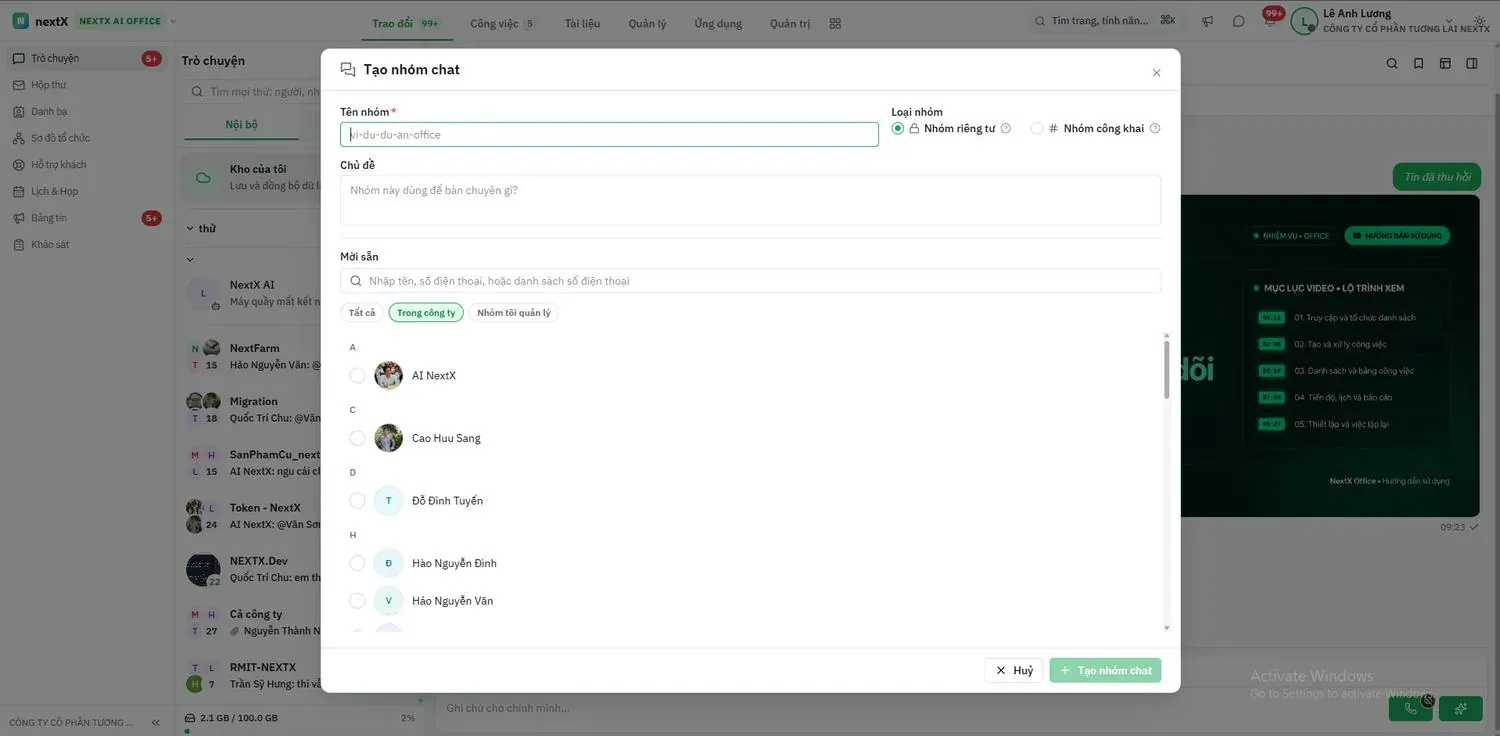Click the nextX logo icon
Viewport: 1500px width, 736px height.
tap(20, 21)
